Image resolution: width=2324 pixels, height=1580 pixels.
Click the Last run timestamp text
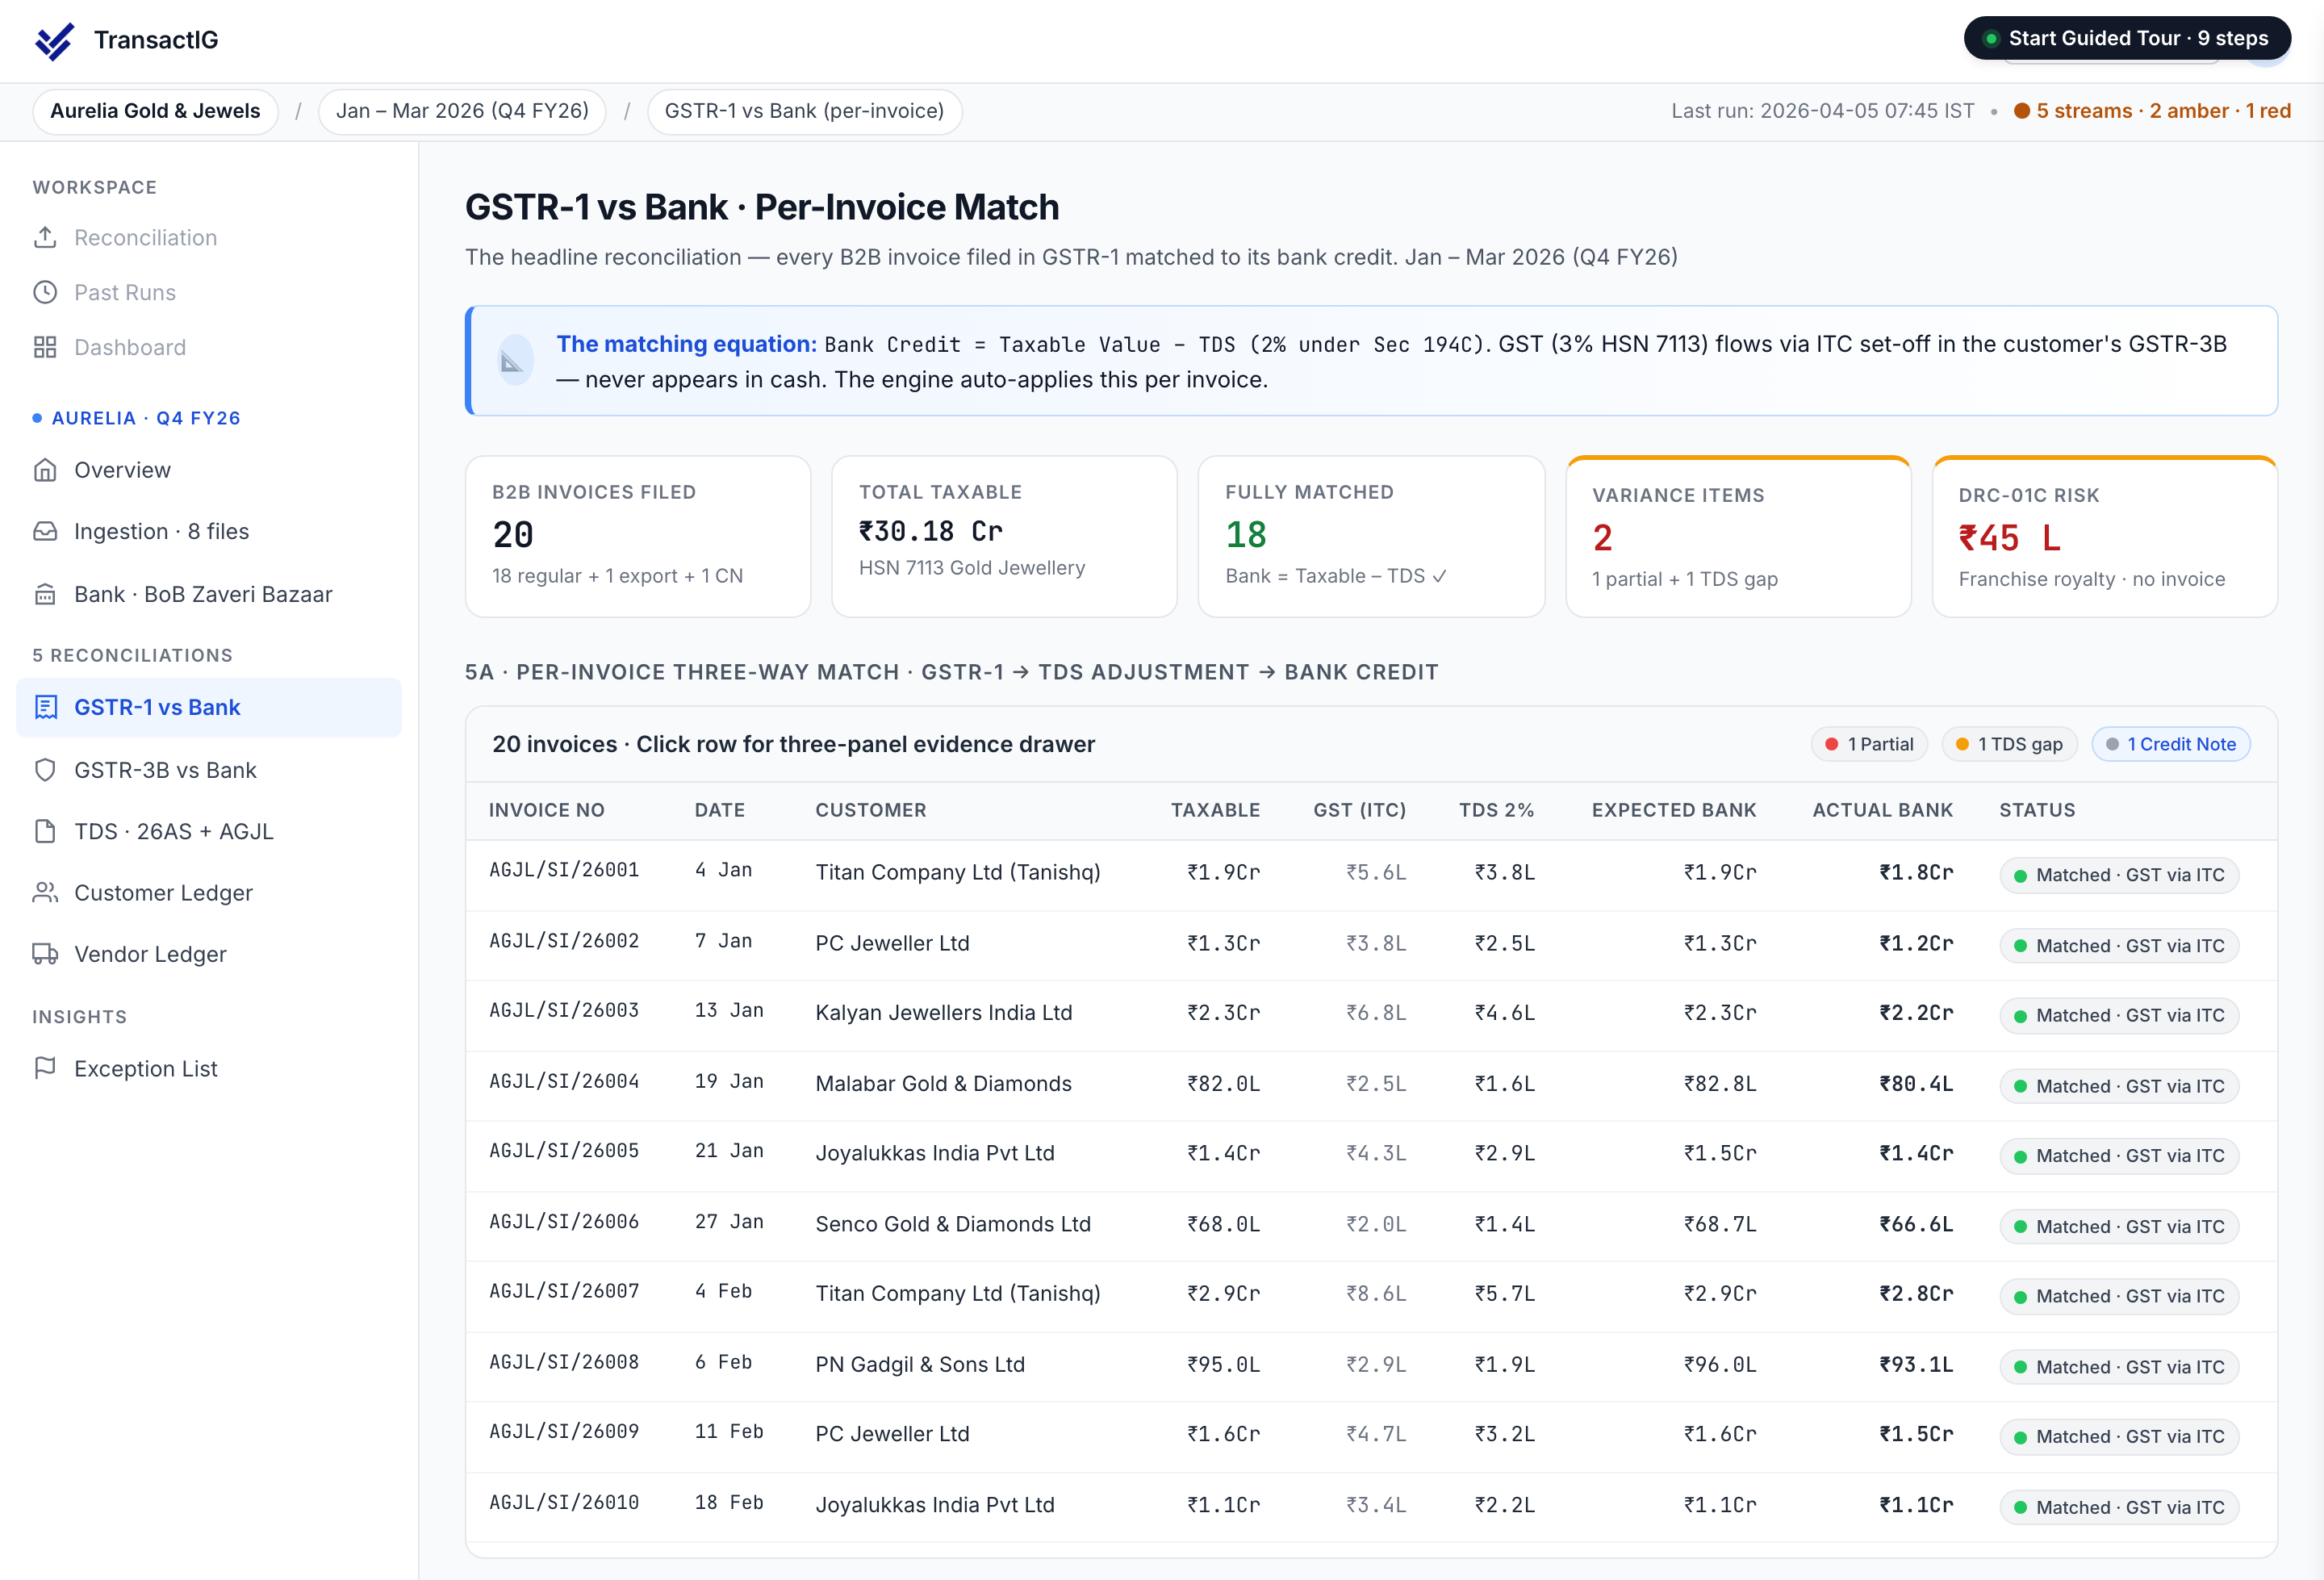[1822, 111]
